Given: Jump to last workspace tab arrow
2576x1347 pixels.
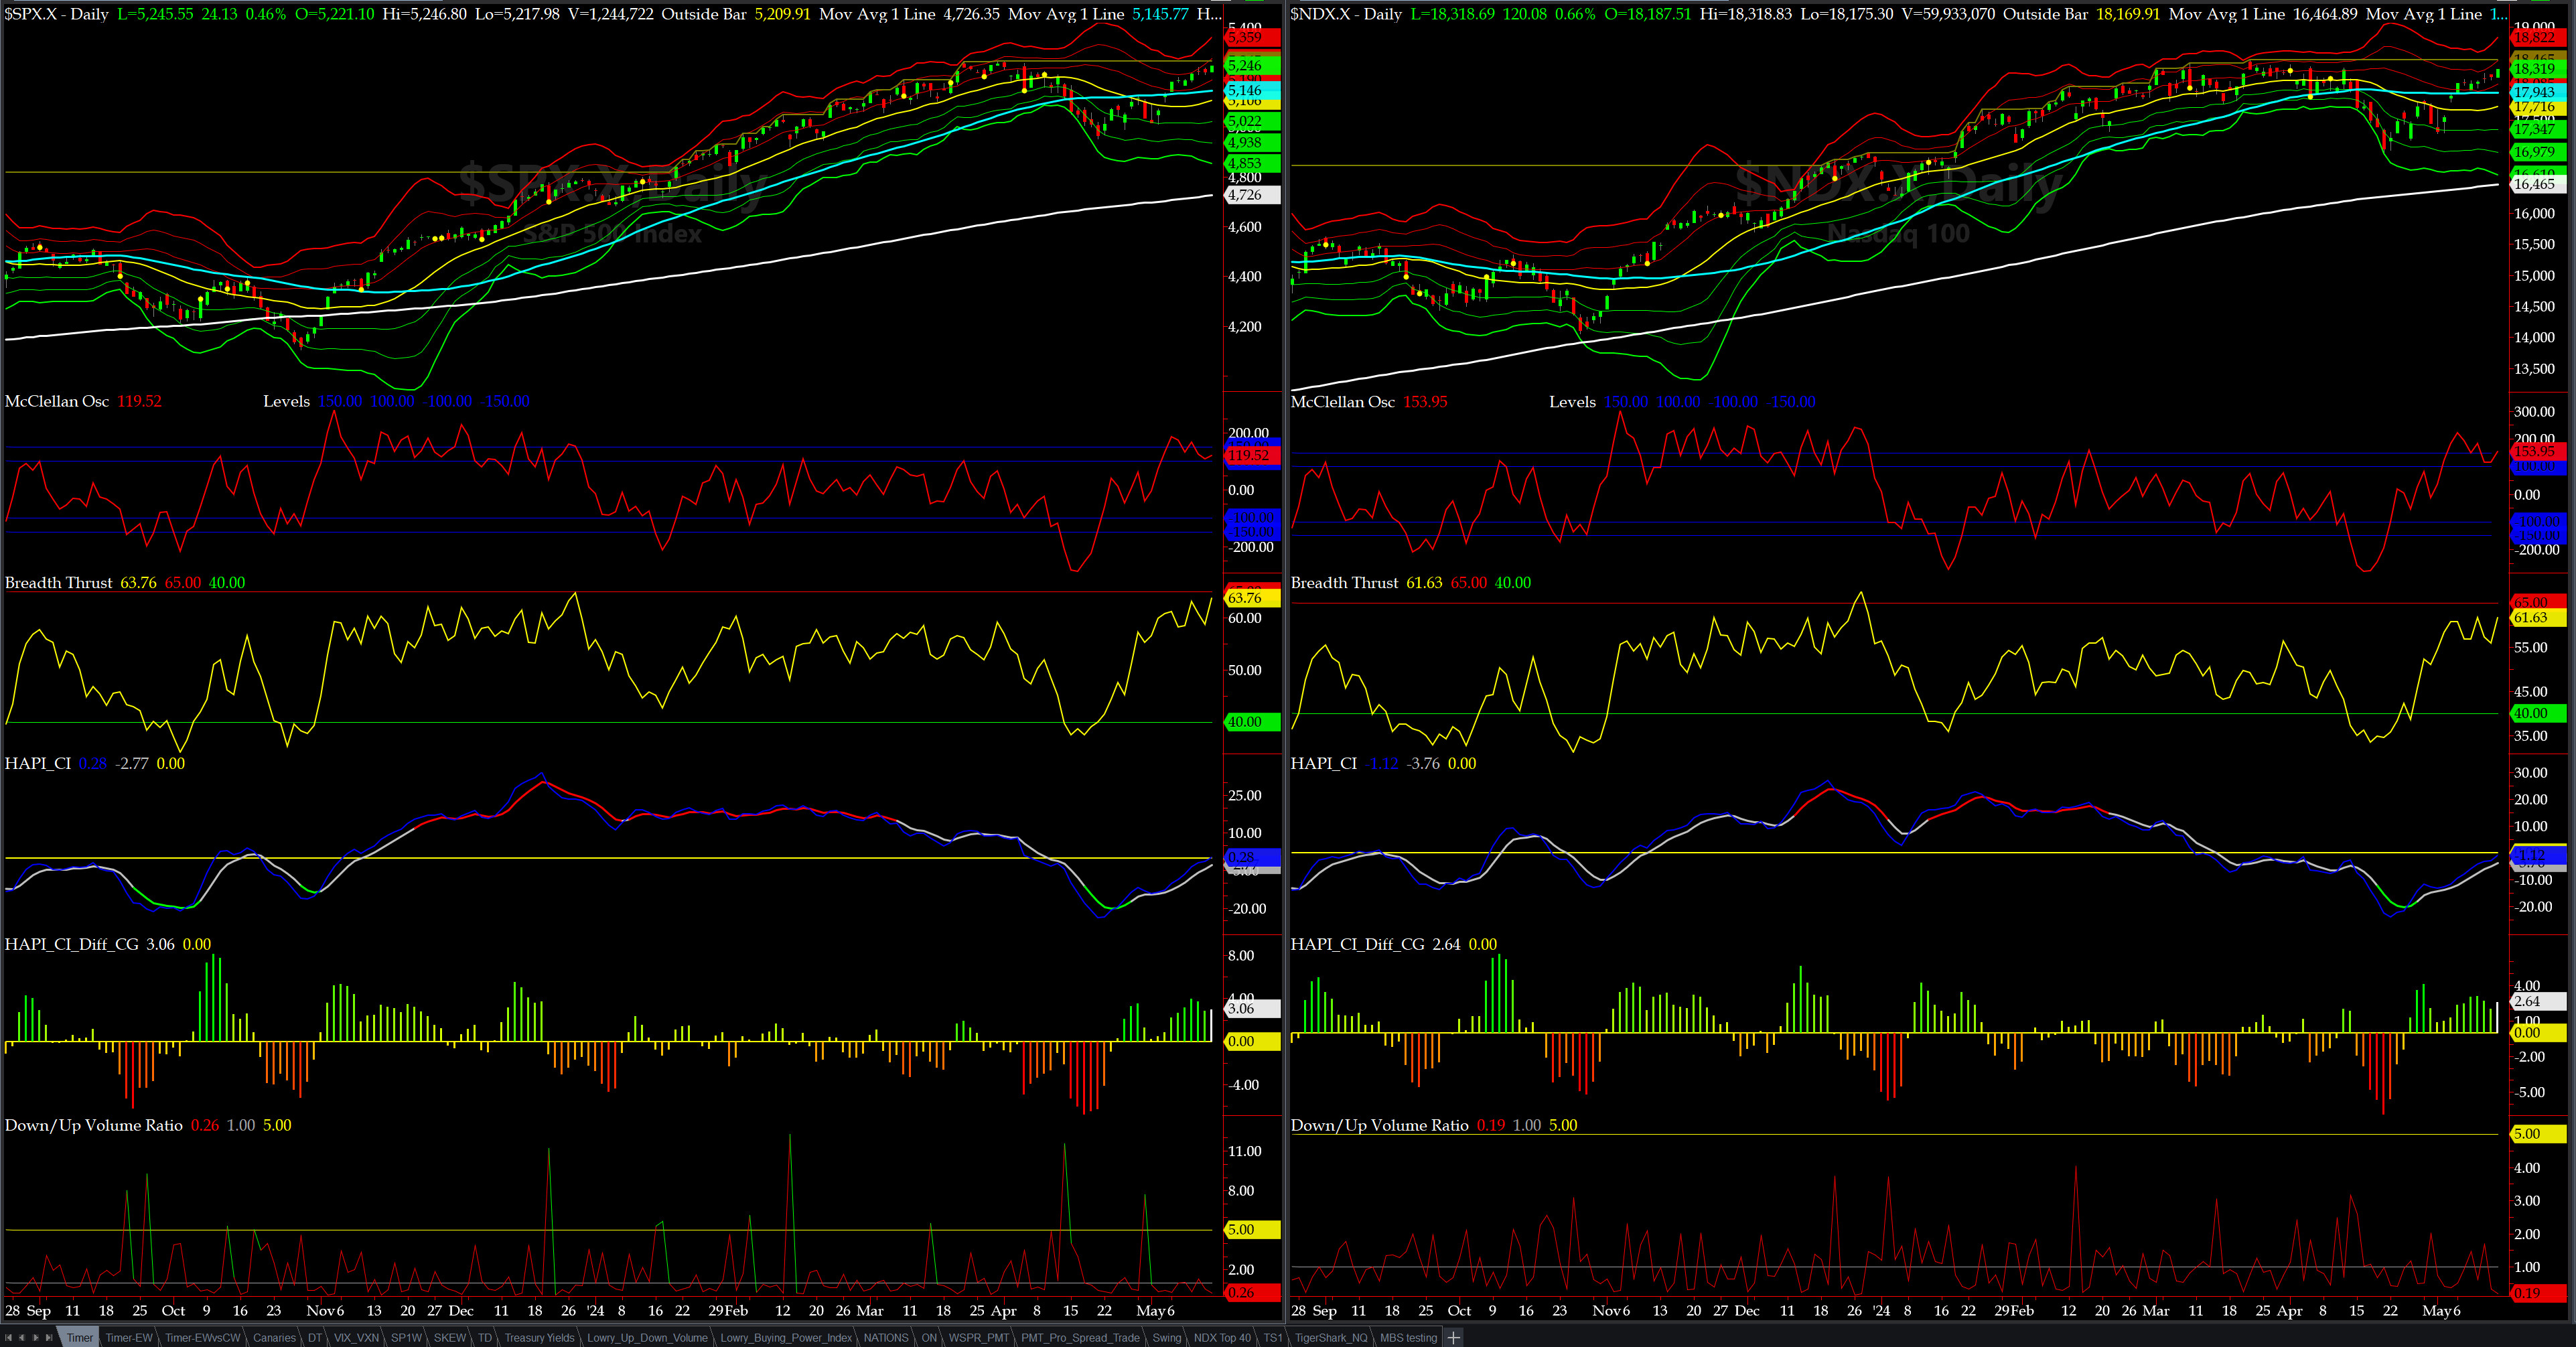Looking at the screenshot, I should point(49,1338).
